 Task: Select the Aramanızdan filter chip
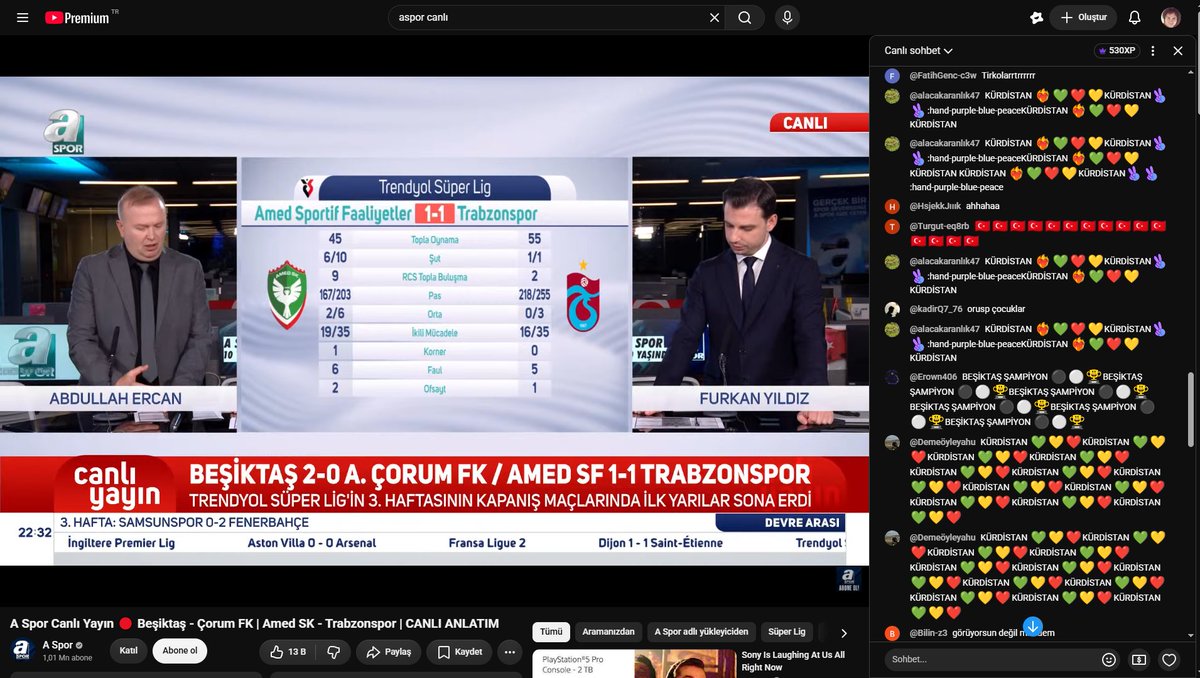tap(608, 632)
